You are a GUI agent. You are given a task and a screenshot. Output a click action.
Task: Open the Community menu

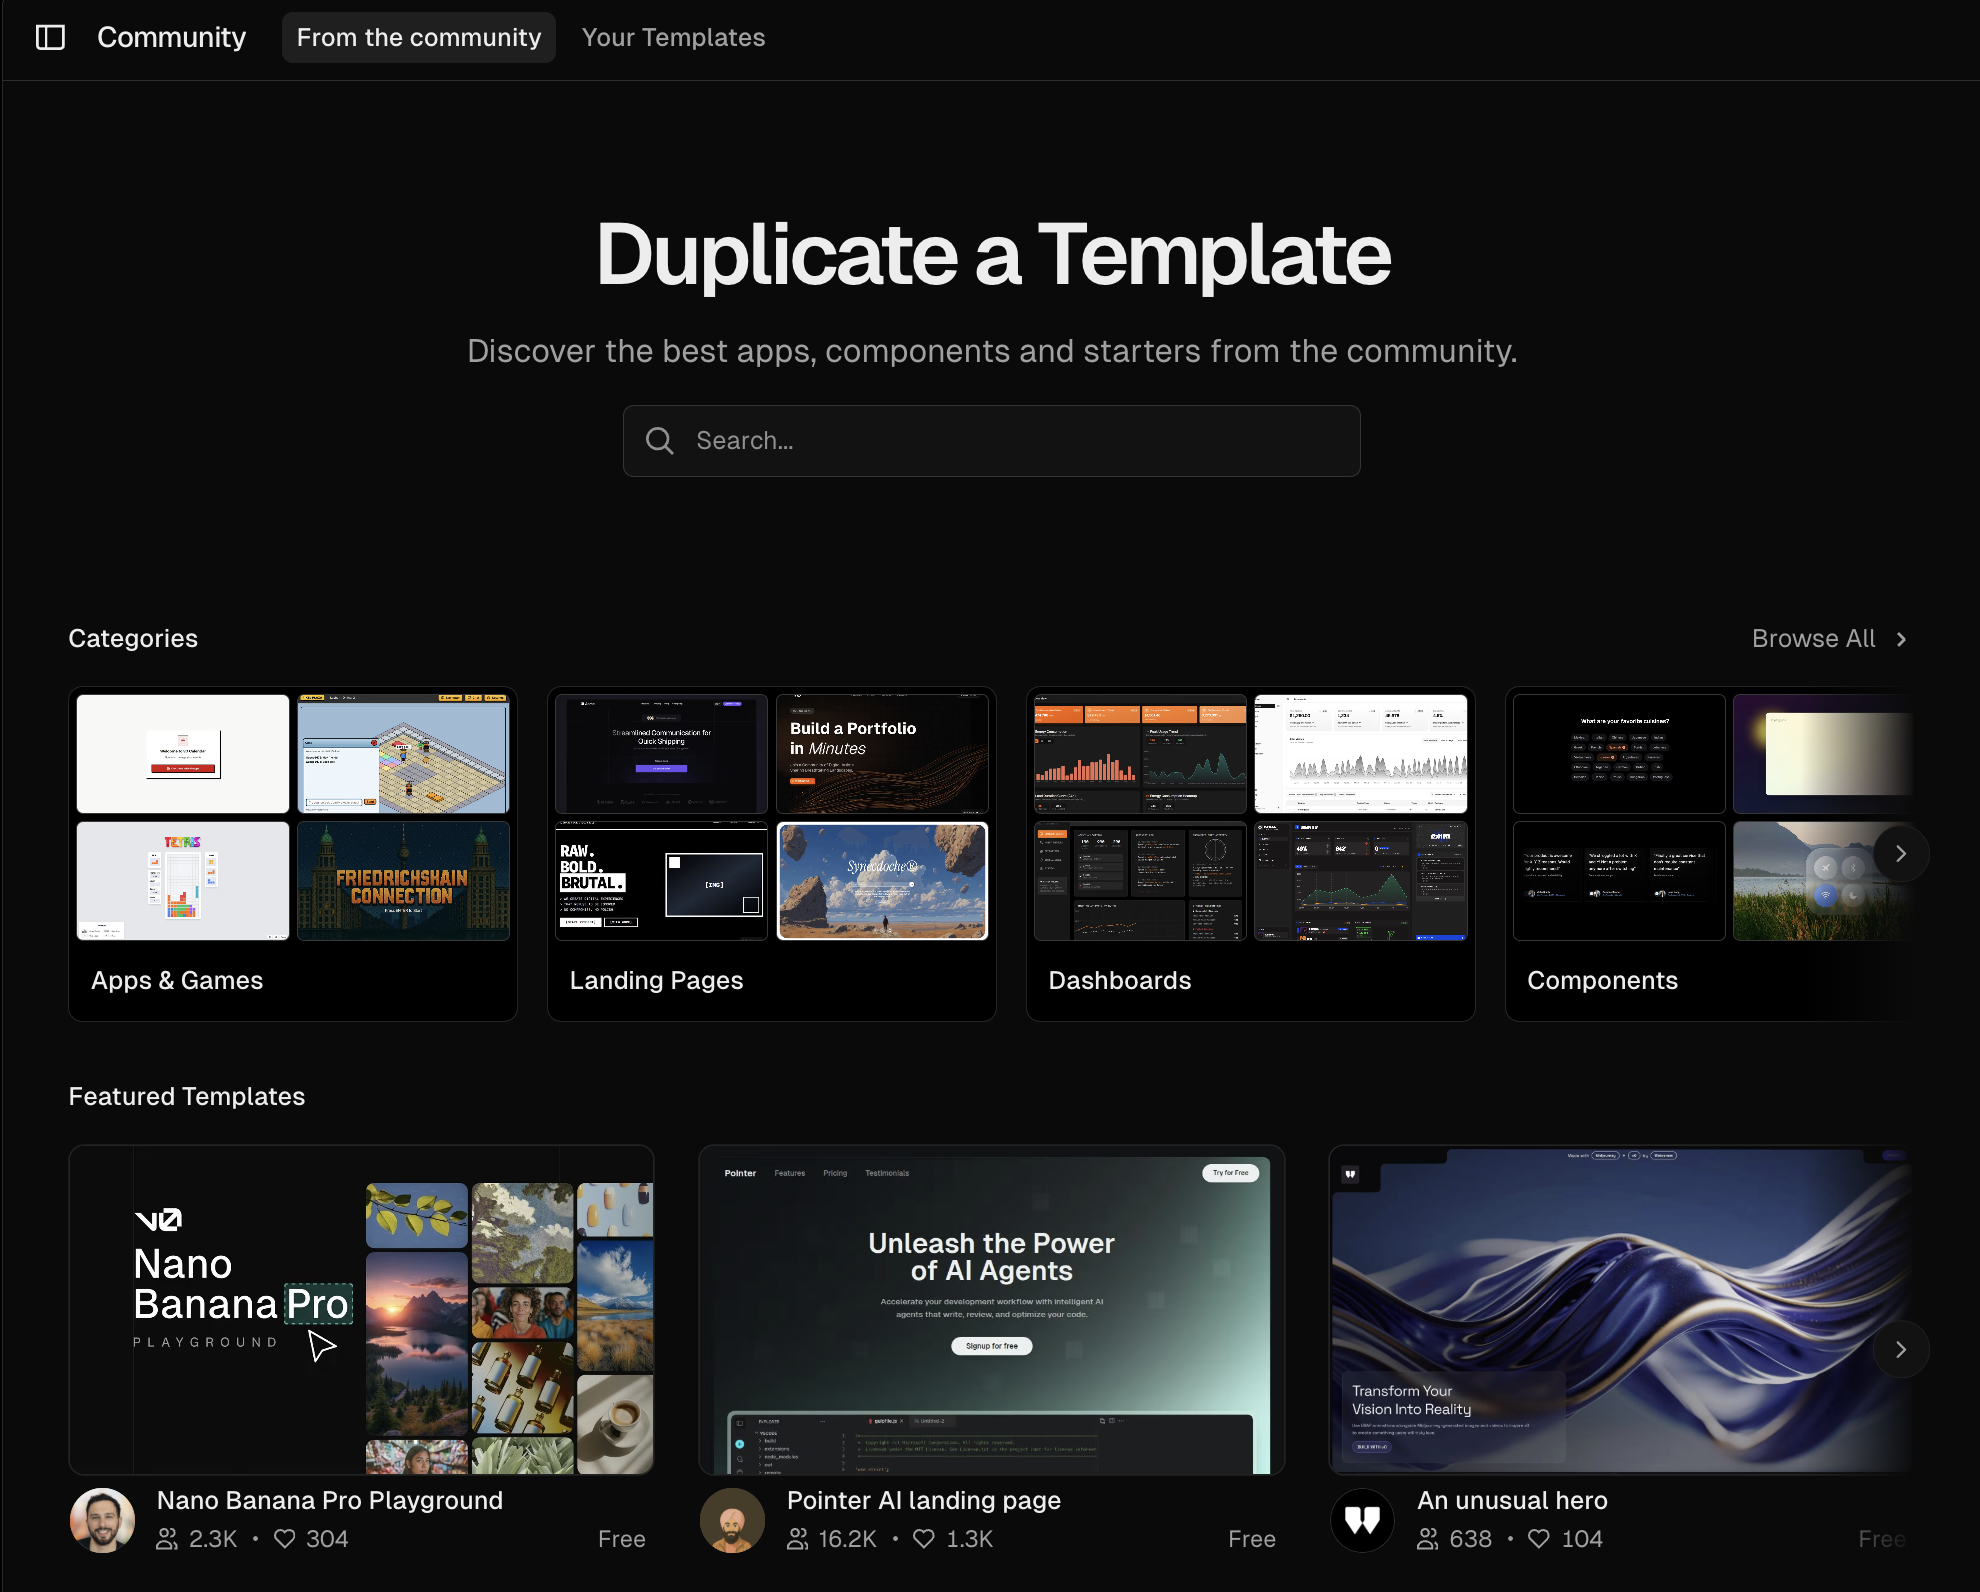(x=170, y=37)
